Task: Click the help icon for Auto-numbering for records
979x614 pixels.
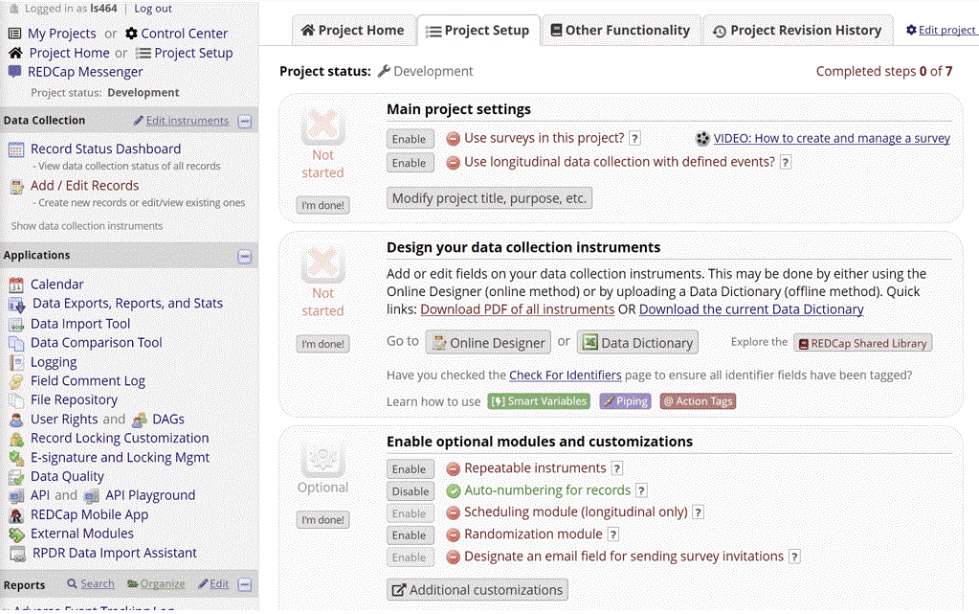Action: tap(641, 490)
